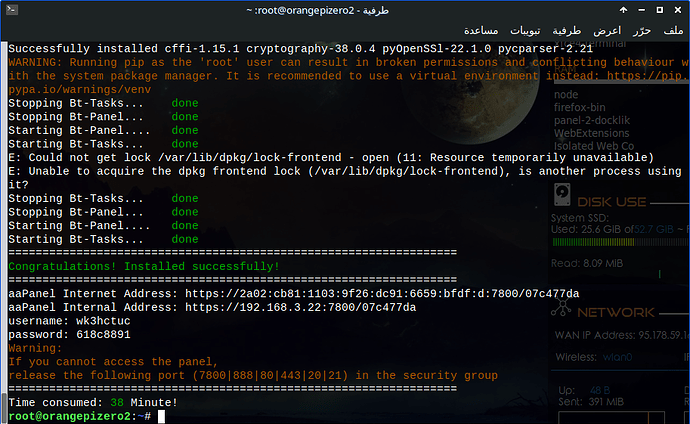Open the مساعدة (Help) menu
The height and width of the screenshot is (424, 690).
point(483,30)
